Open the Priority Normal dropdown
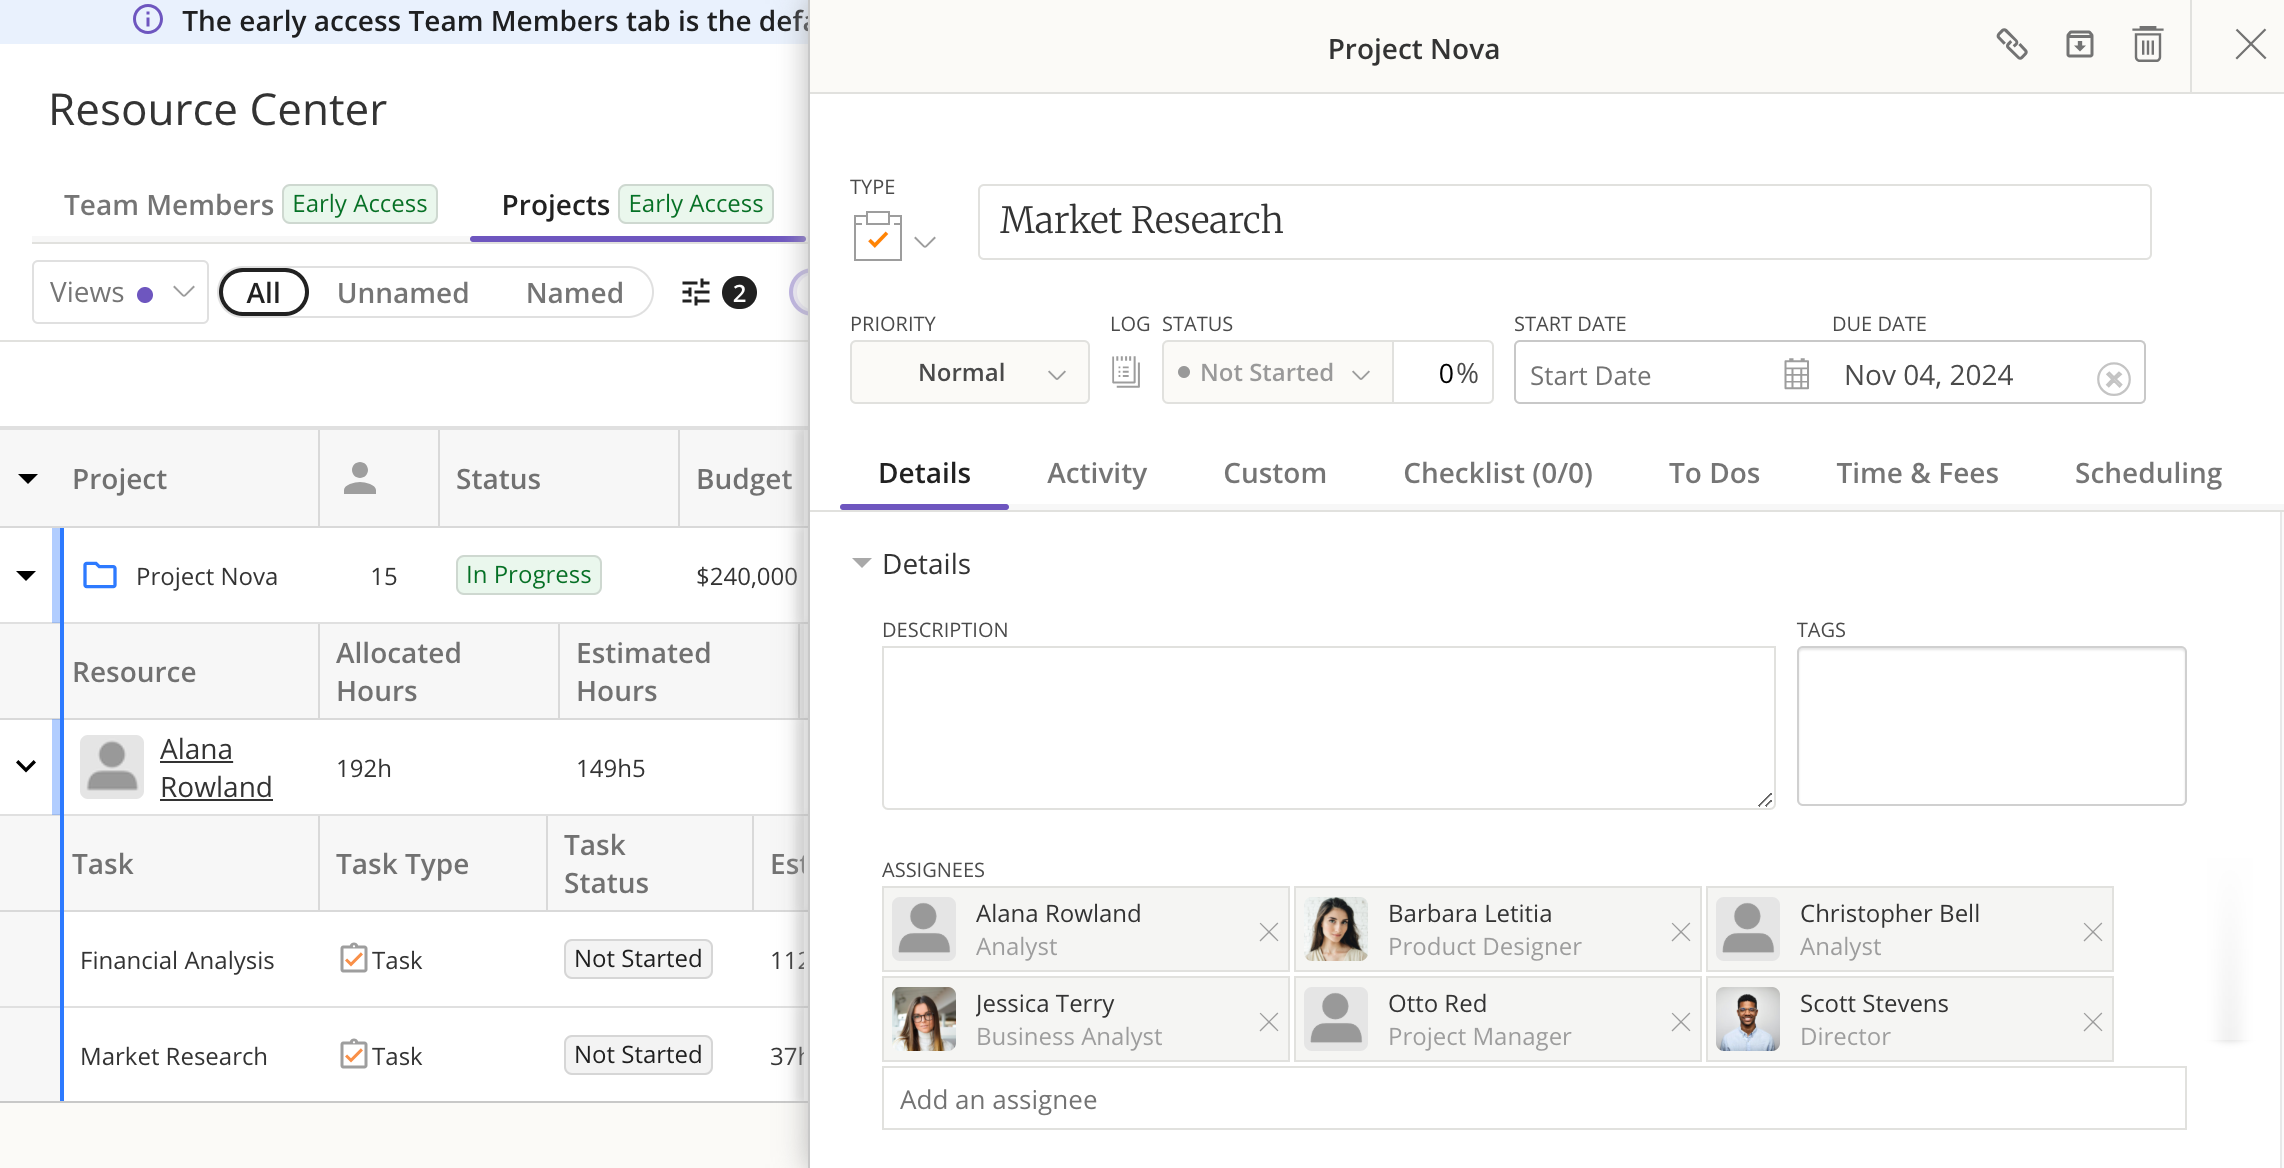The height and width of the screenshot is (1168, 2284). coord(968,372)
